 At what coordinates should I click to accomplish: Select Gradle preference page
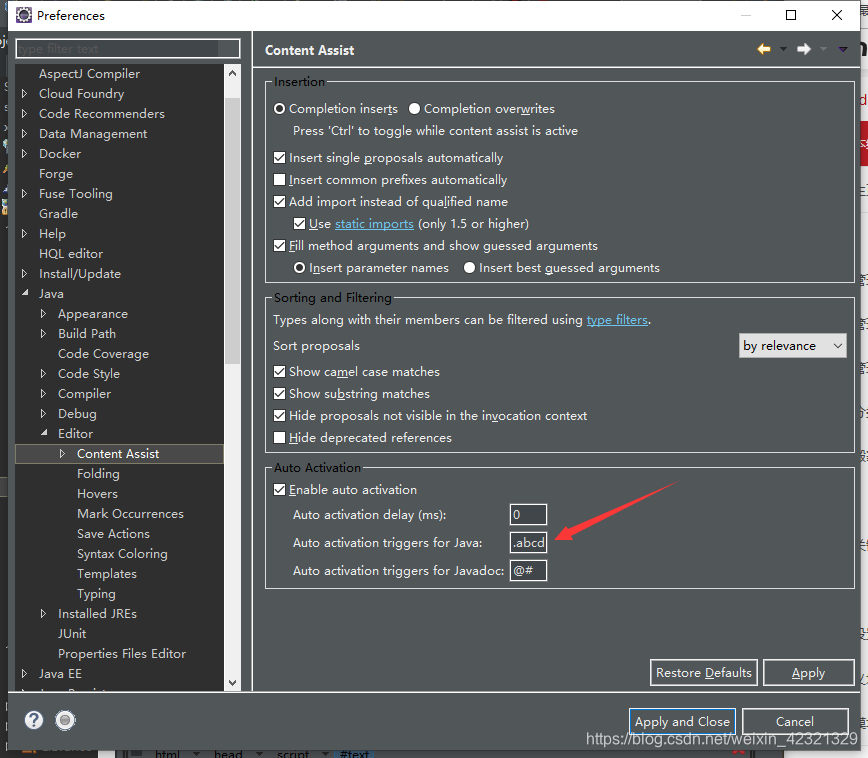58,214
